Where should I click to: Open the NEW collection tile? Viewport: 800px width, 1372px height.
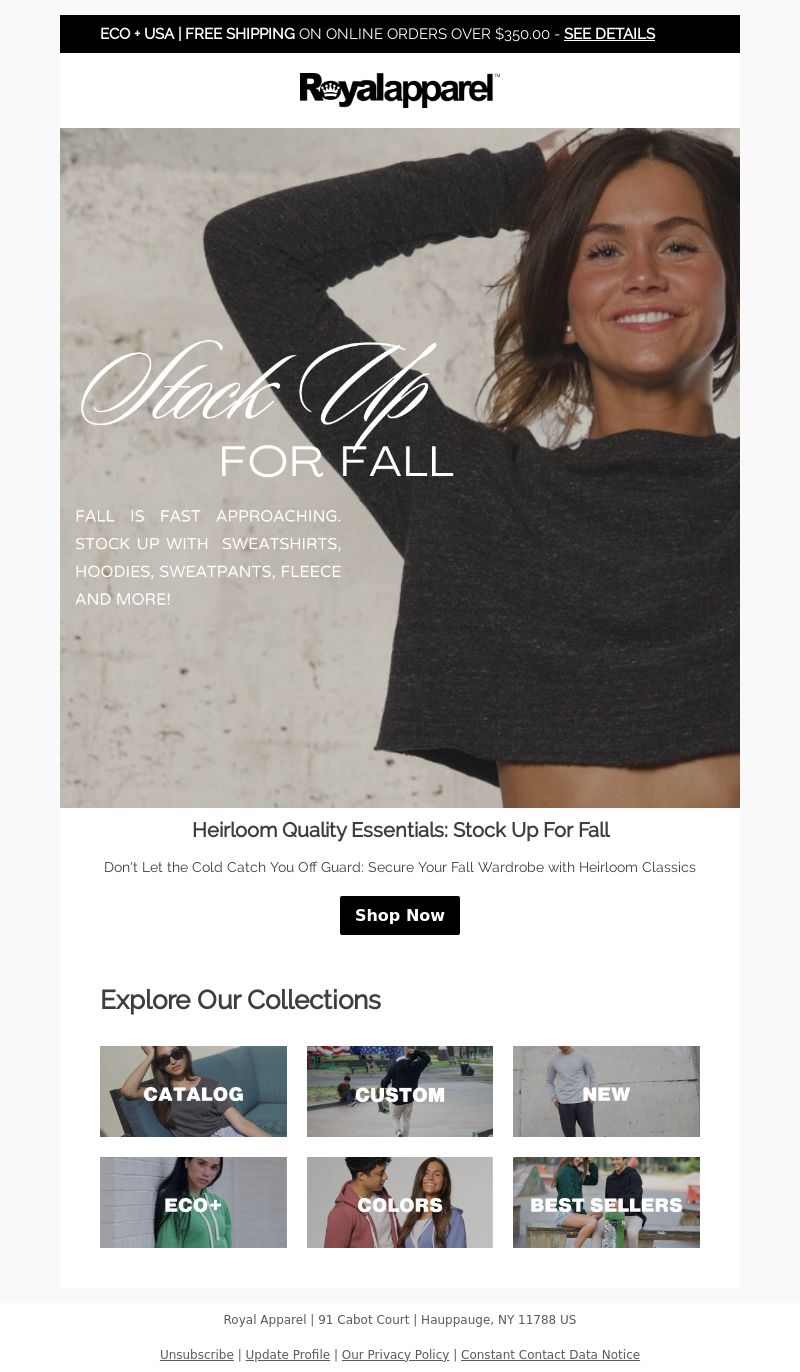click(x=606, y=1091)
